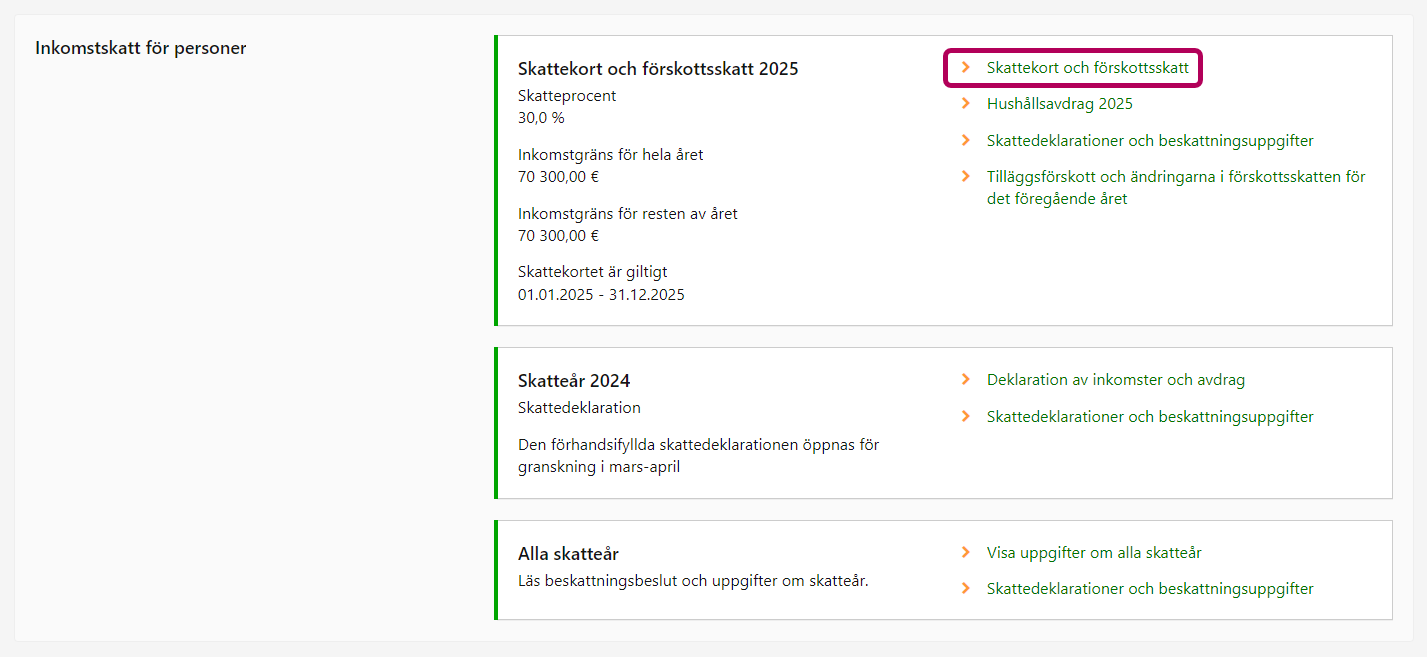The width and height of the screenshot is (1427, 657).
Task: Open Skattedeklarationer och beskattningsuppgifter under Alla skatteår
Action: click(x=1149, y=589)
